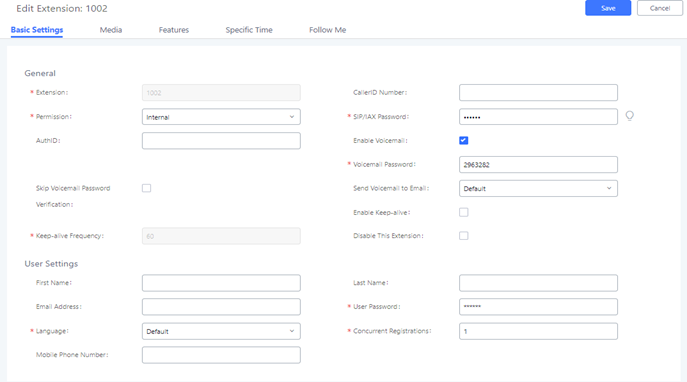Tick the Disable This Extension checkbox
This screenshot has width=687, height=382.
464,236
